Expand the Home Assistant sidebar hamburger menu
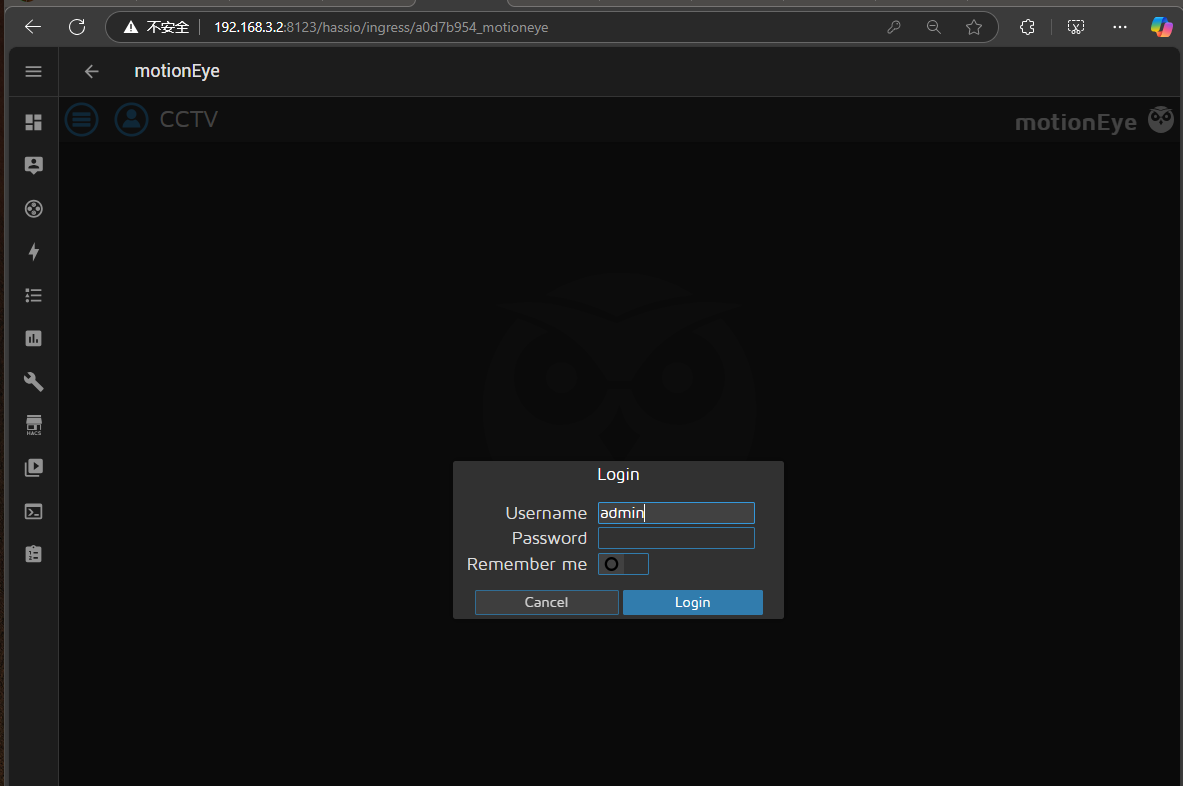The image size is (1183, 786). pyautogui.click(x=34, y=71)
